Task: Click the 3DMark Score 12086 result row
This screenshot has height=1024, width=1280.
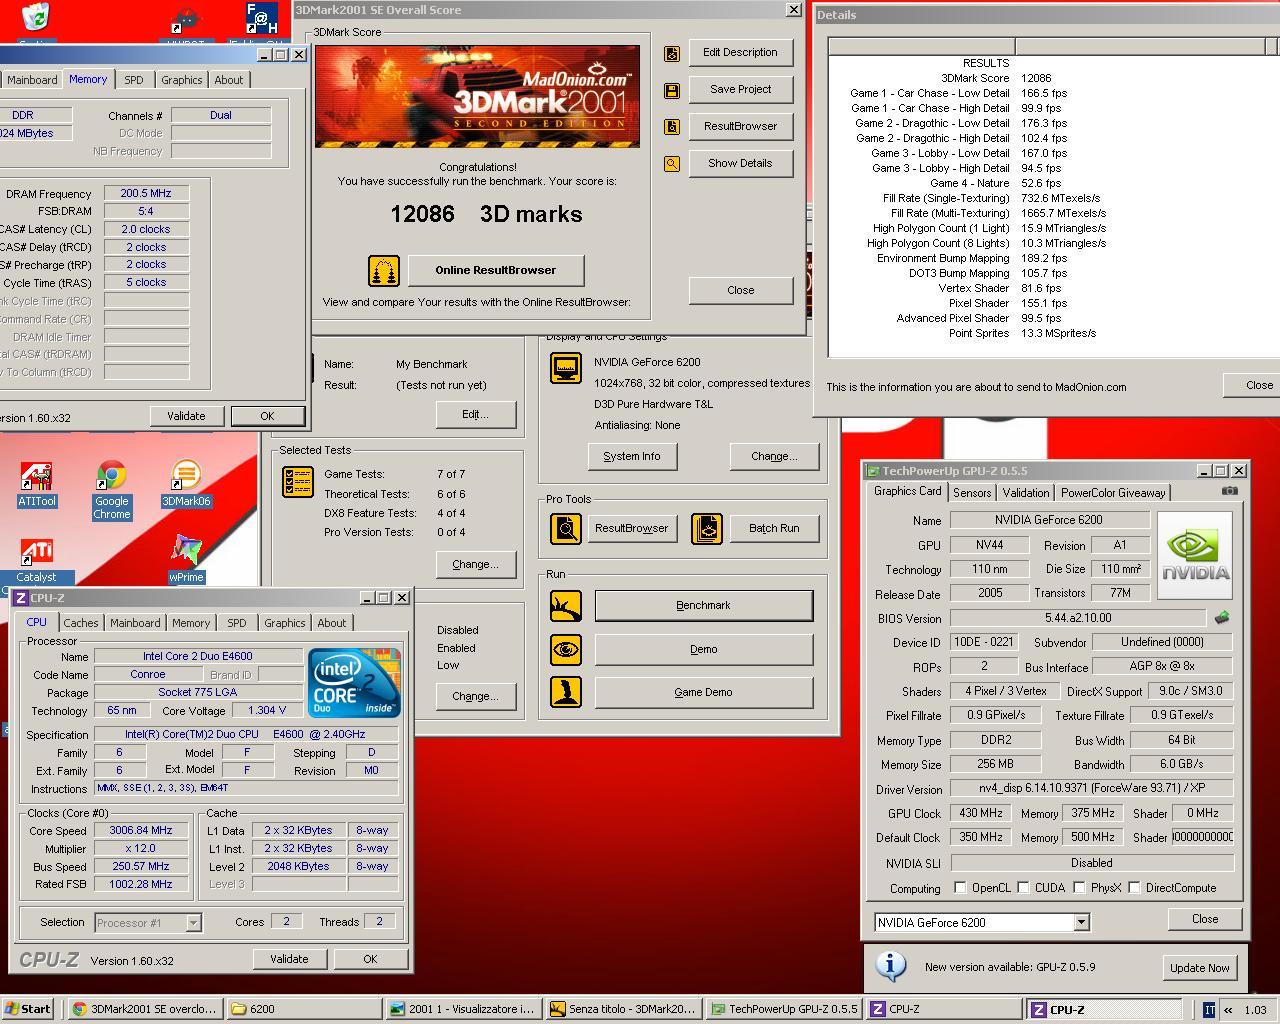Action: point(996,78)
